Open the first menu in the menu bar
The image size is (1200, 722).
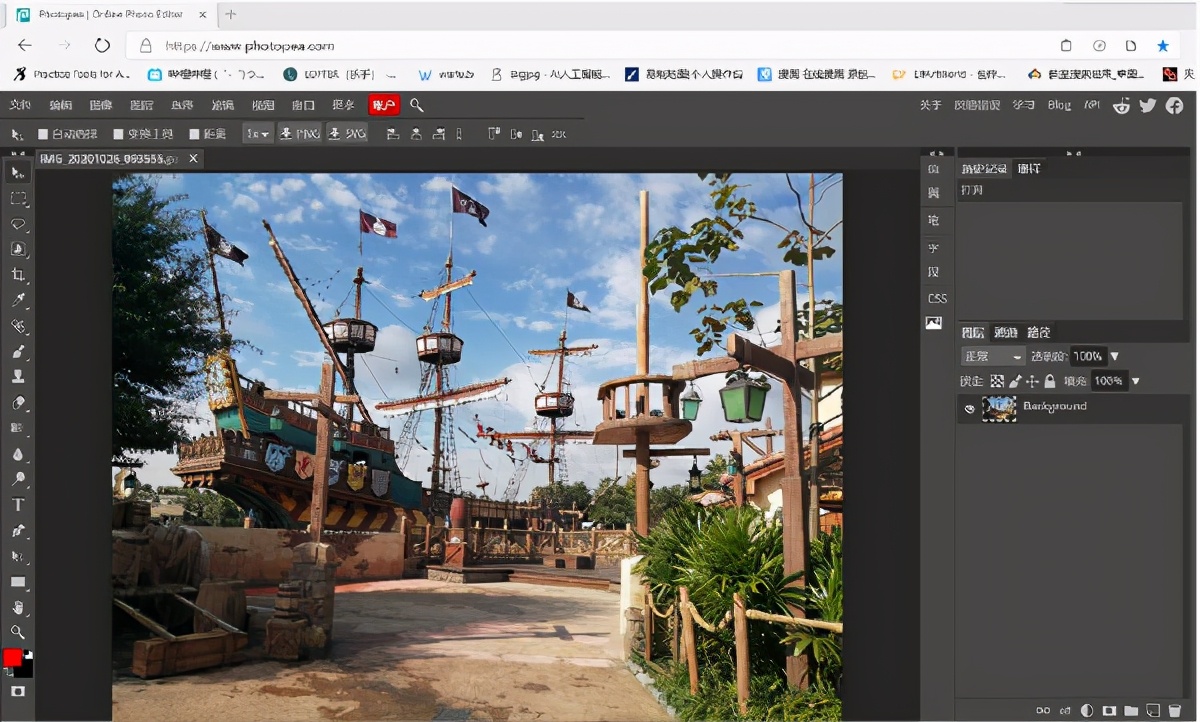pyautogui.click(x=20, y=105)
